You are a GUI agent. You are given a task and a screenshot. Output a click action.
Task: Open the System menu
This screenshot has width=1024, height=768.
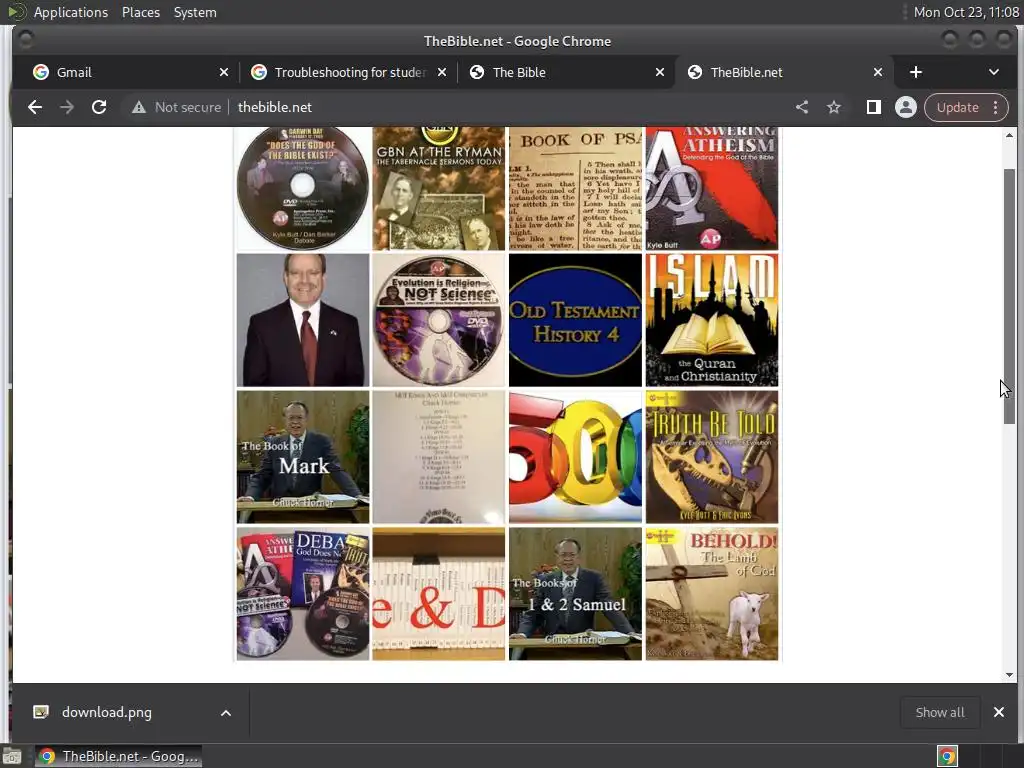(195, 12)
